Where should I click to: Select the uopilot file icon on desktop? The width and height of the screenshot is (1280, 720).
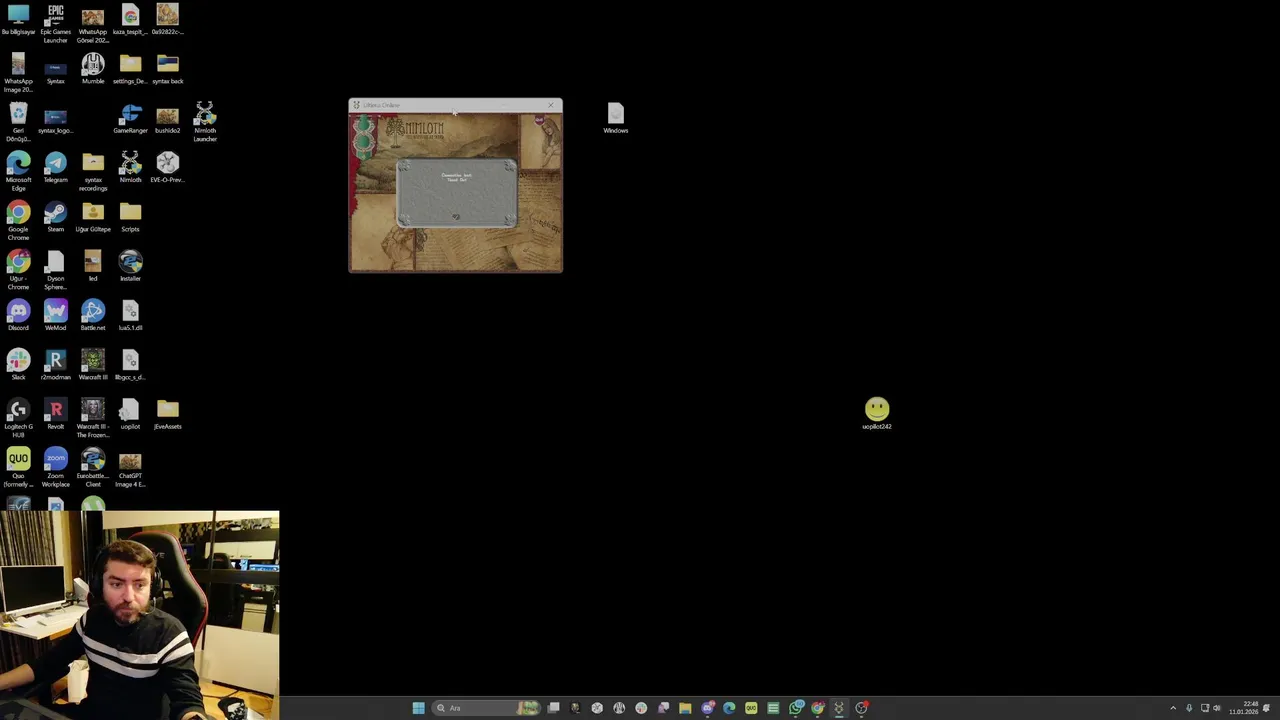[130, 413]
